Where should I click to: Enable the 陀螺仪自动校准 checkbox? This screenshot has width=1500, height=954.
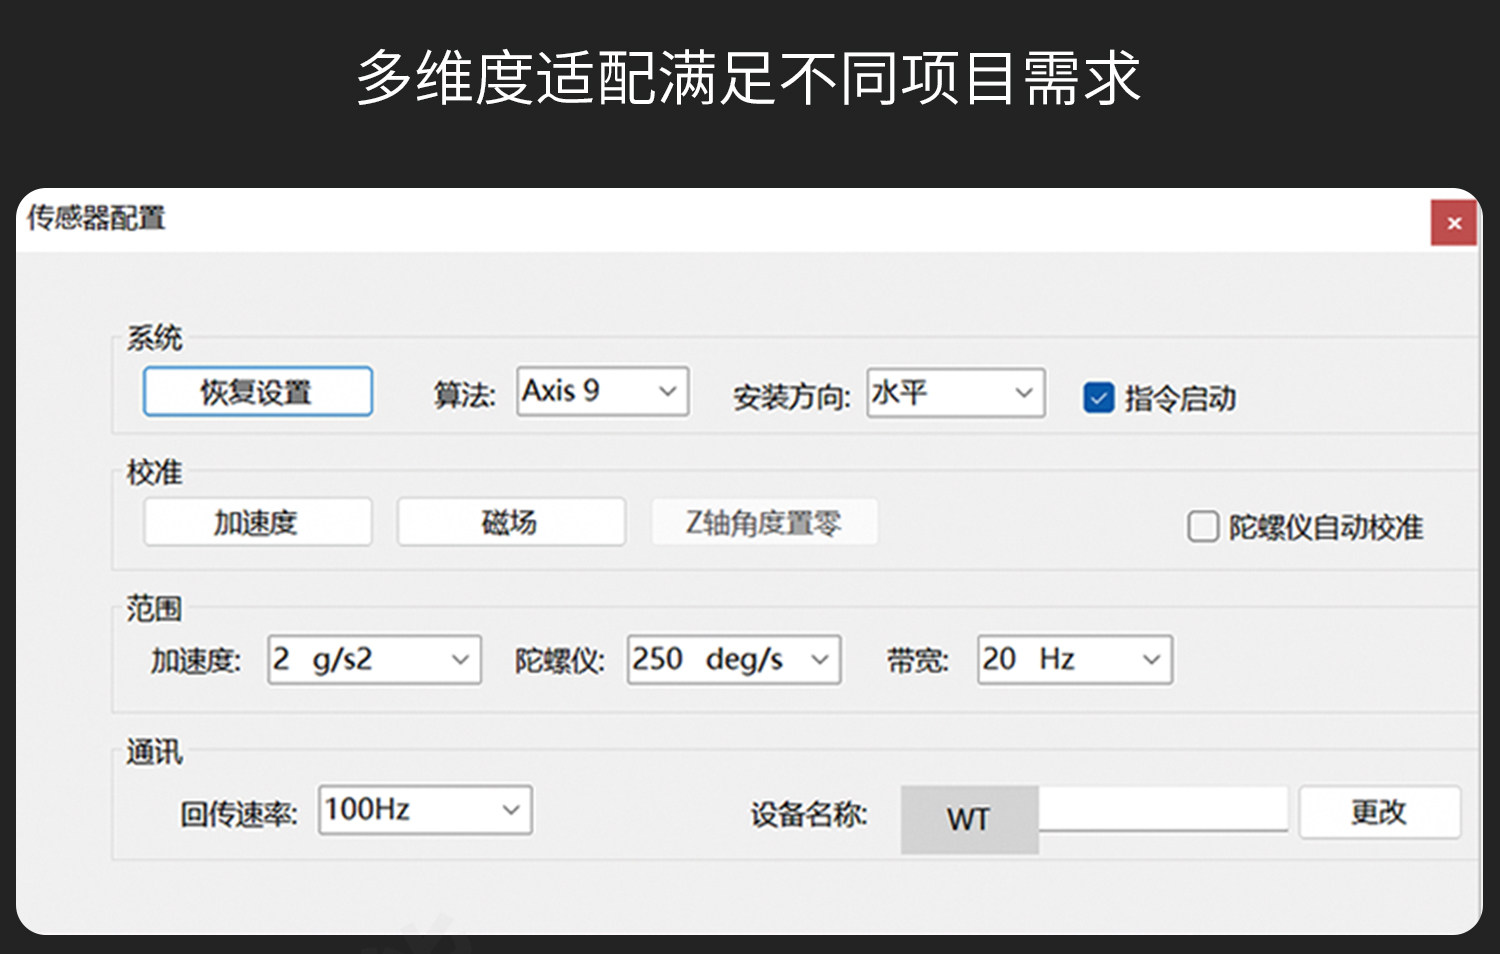click(x=1202, y=526)
